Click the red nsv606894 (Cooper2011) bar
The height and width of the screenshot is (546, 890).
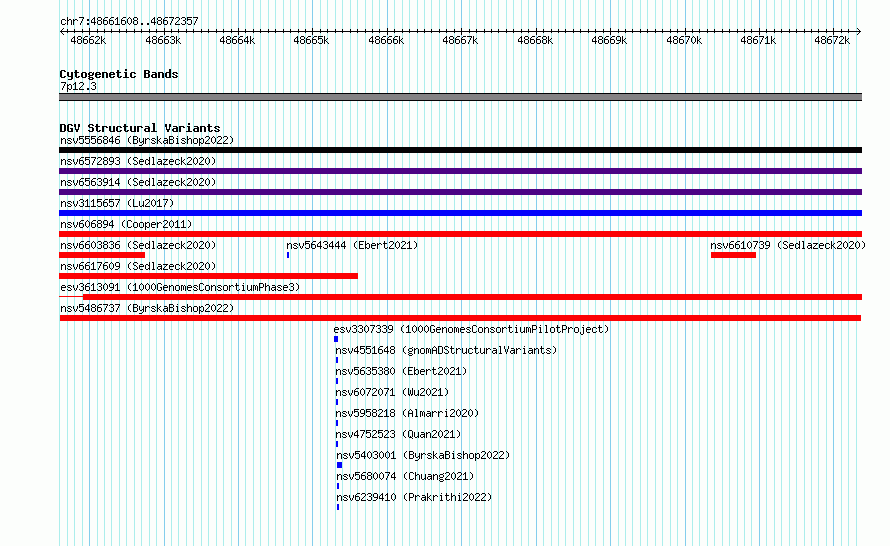pos(460,234)
